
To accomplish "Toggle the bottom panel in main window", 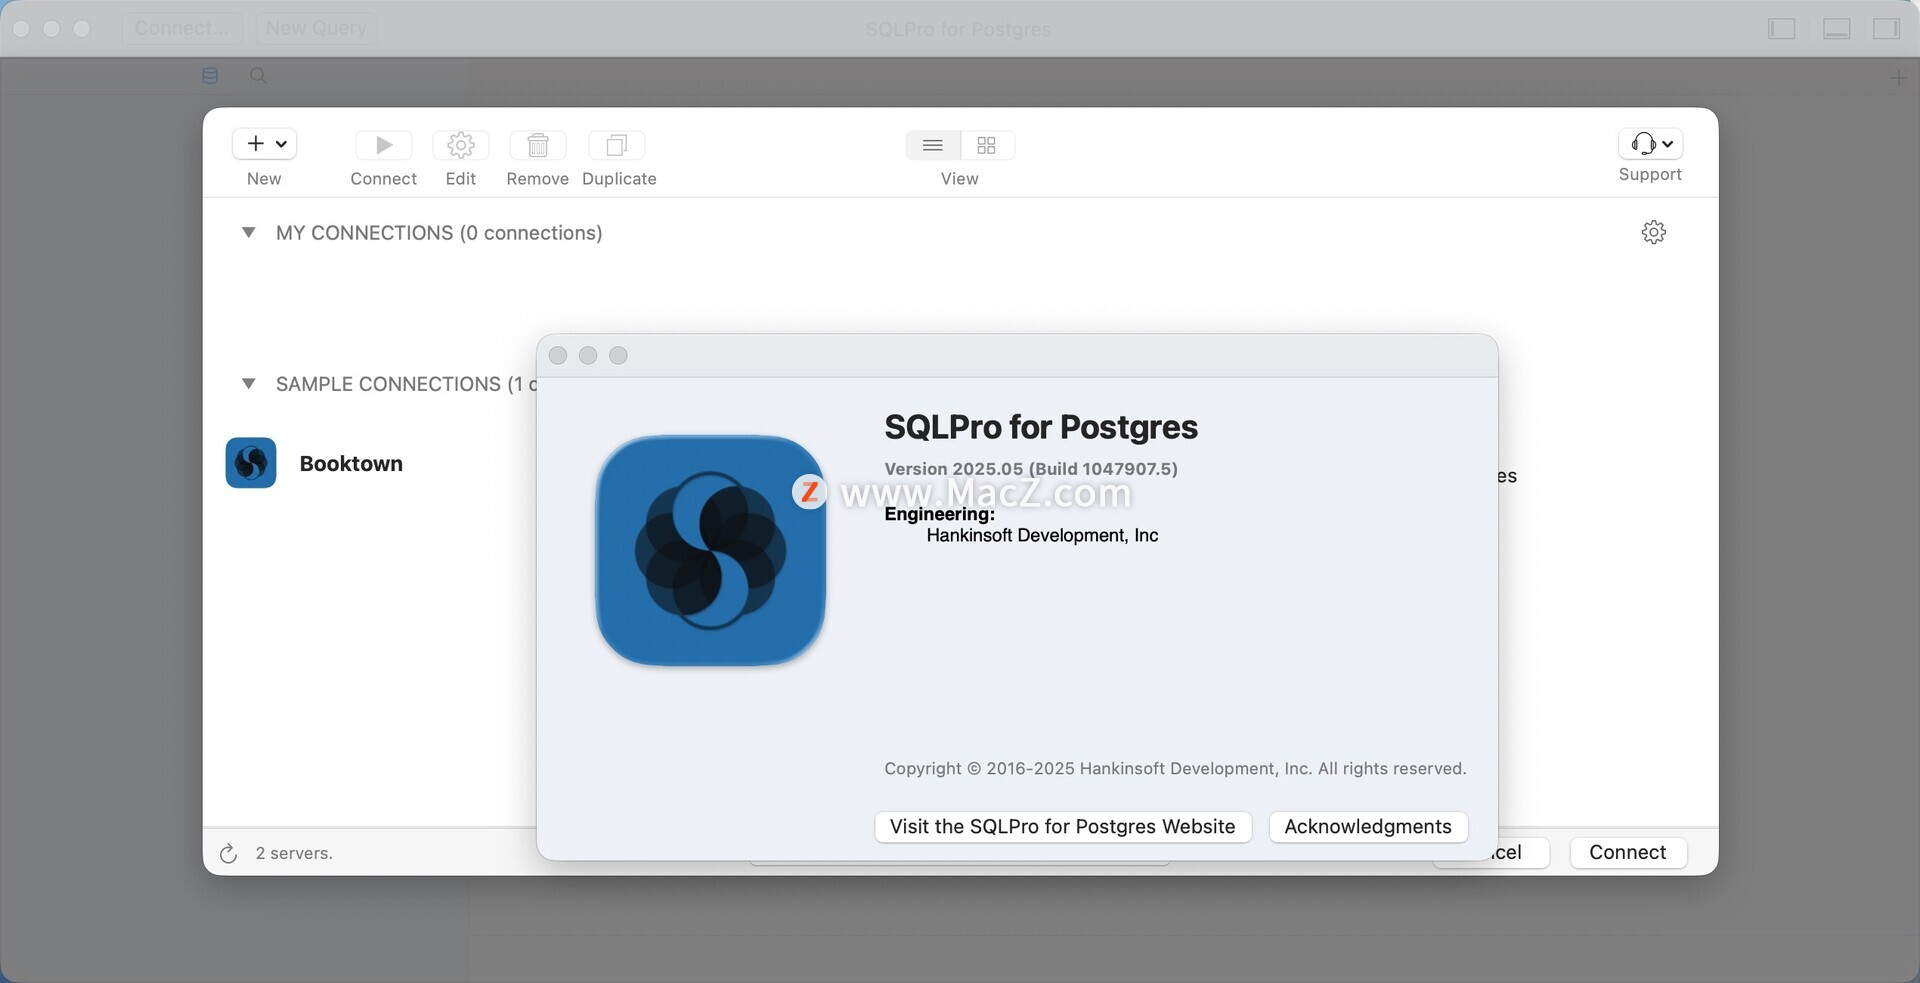I will 1837,29.
